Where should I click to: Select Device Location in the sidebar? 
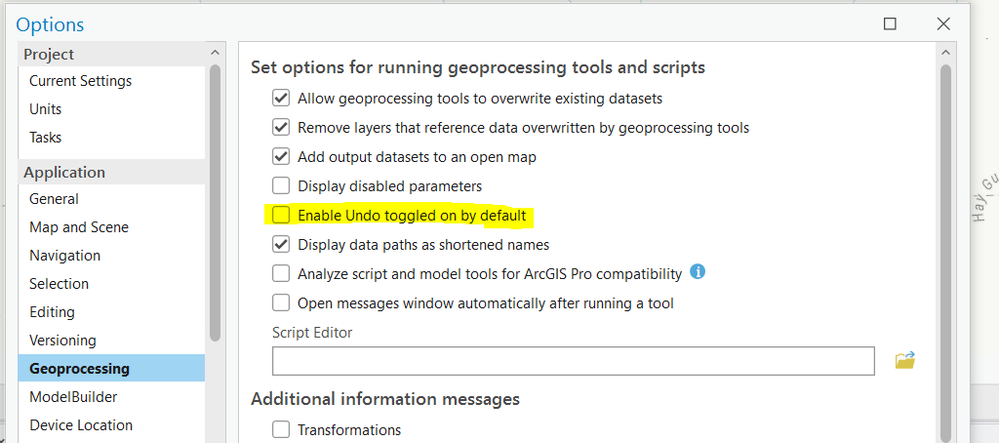81,425
